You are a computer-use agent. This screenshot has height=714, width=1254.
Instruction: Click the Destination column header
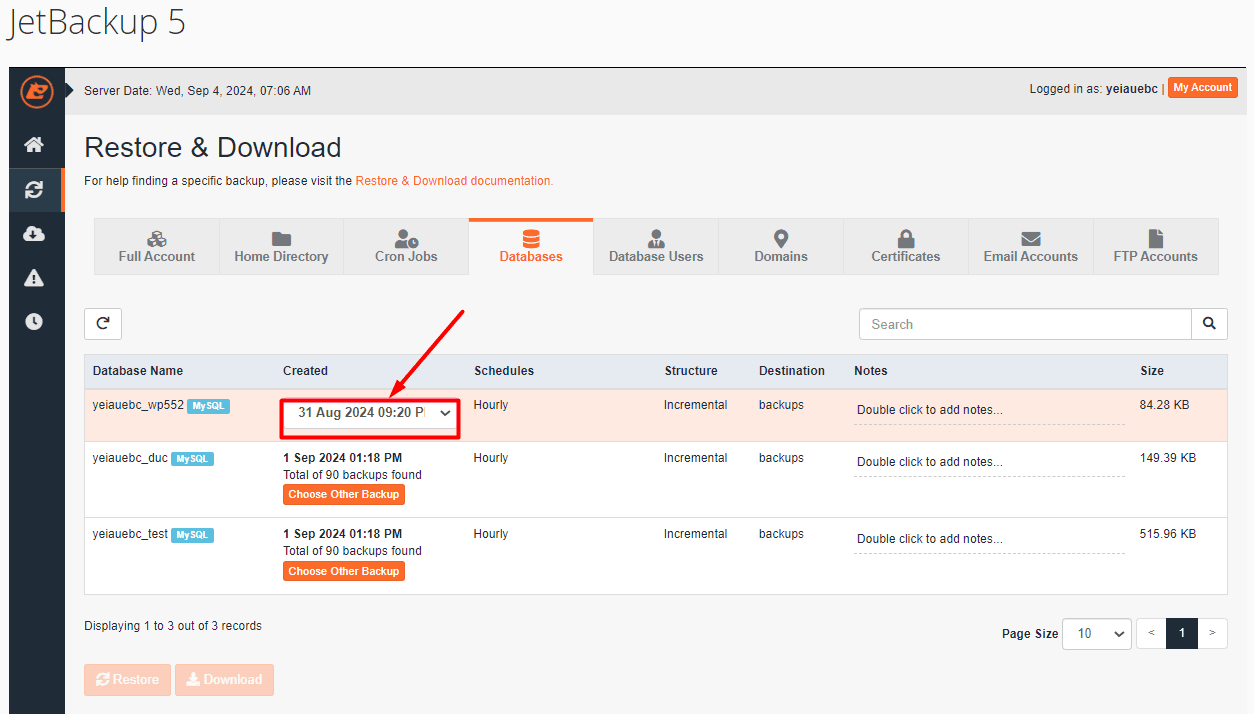point(792,371)
